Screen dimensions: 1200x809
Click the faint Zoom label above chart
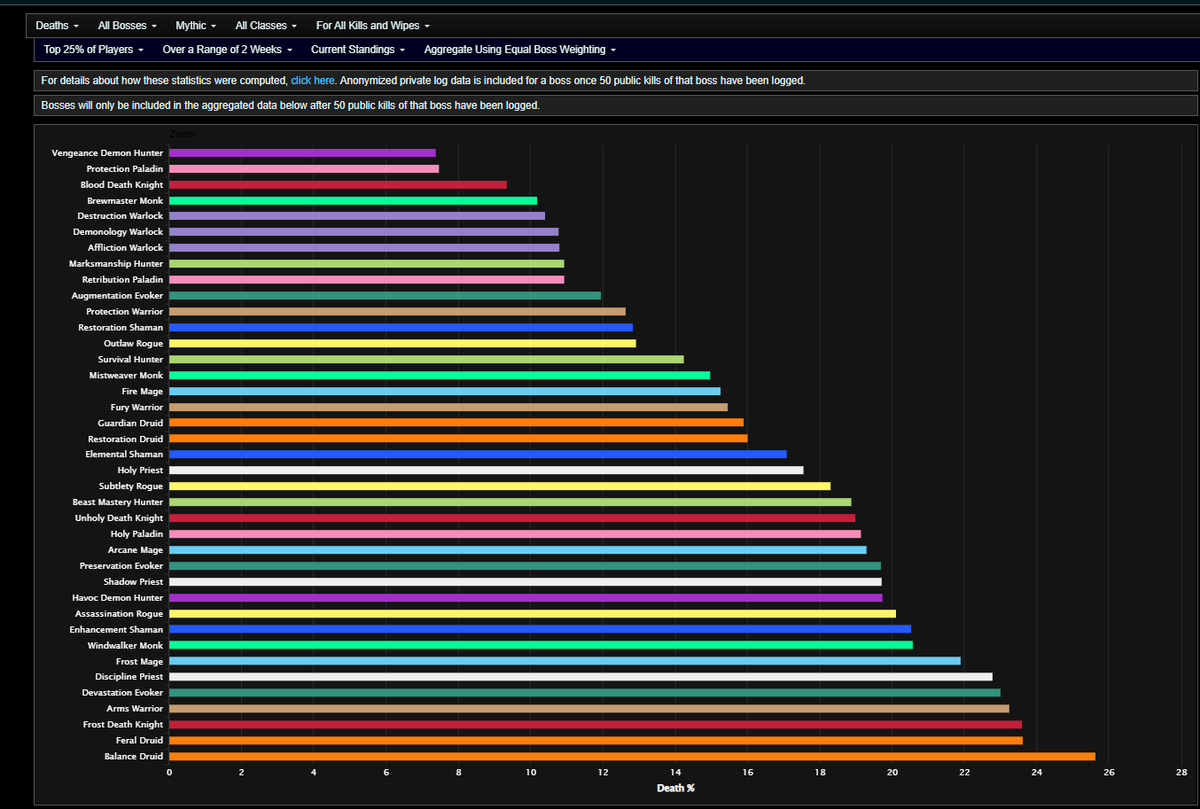(183, 133)
